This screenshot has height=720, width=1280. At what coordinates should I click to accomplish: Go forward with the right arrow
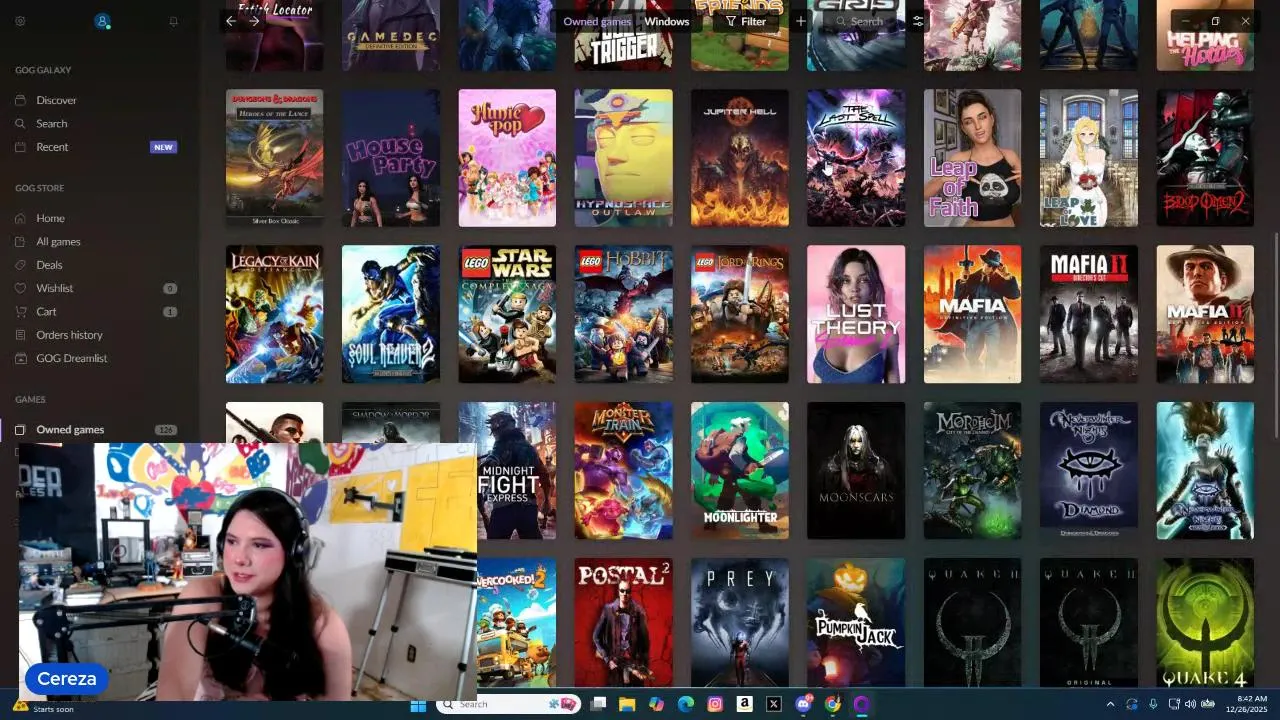click(254, 21)
